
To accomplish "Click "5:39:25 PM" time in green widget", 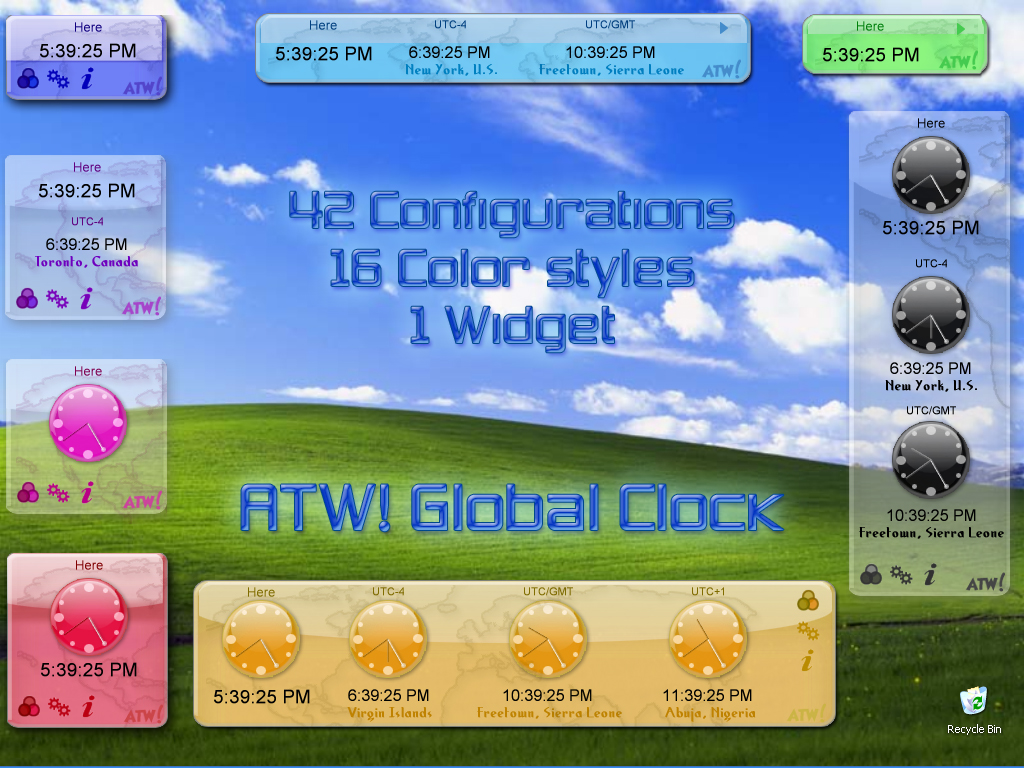I will pyautogui.click(x=871, y=55).
